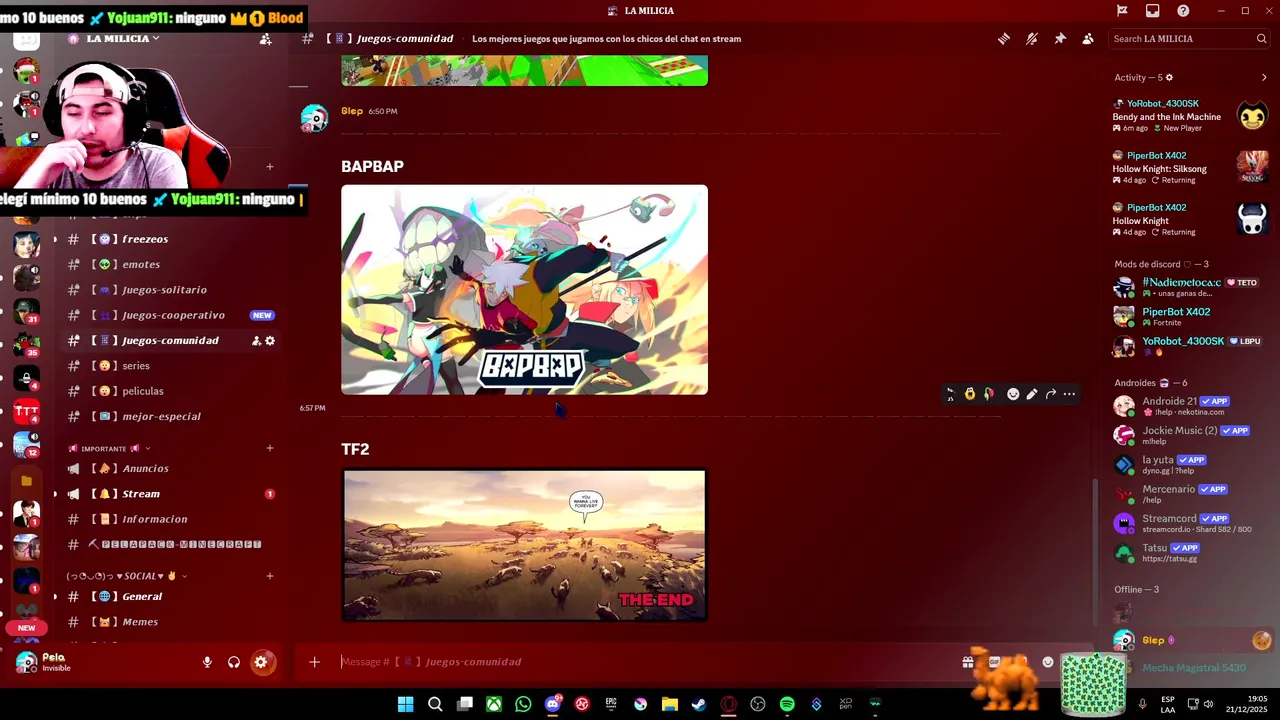Open freezeos channel

point(170,239)
